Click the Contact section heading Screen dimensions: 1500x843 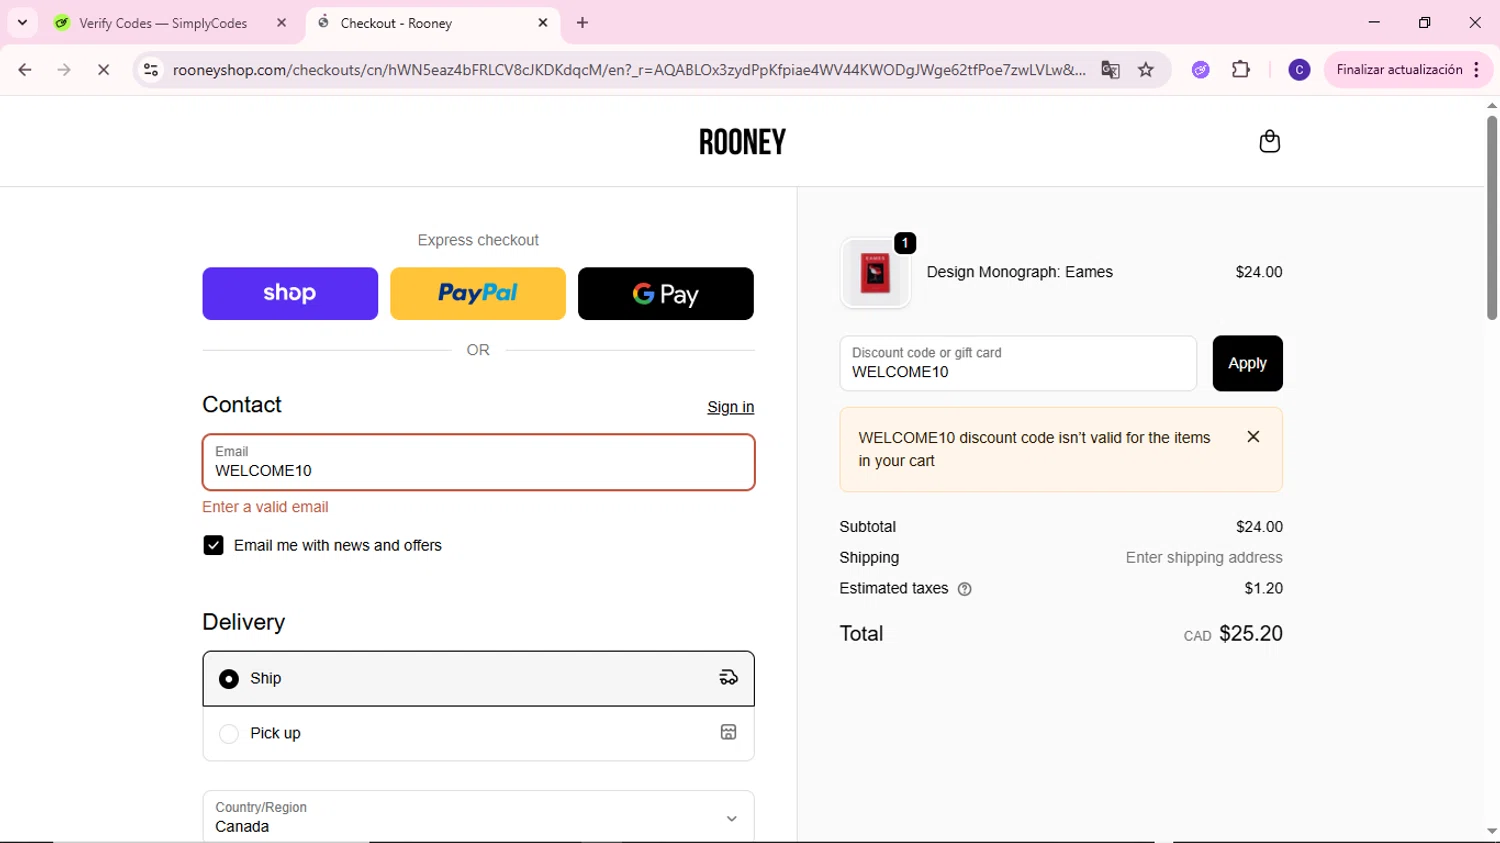pyautogui.click(x=242, y=405)
